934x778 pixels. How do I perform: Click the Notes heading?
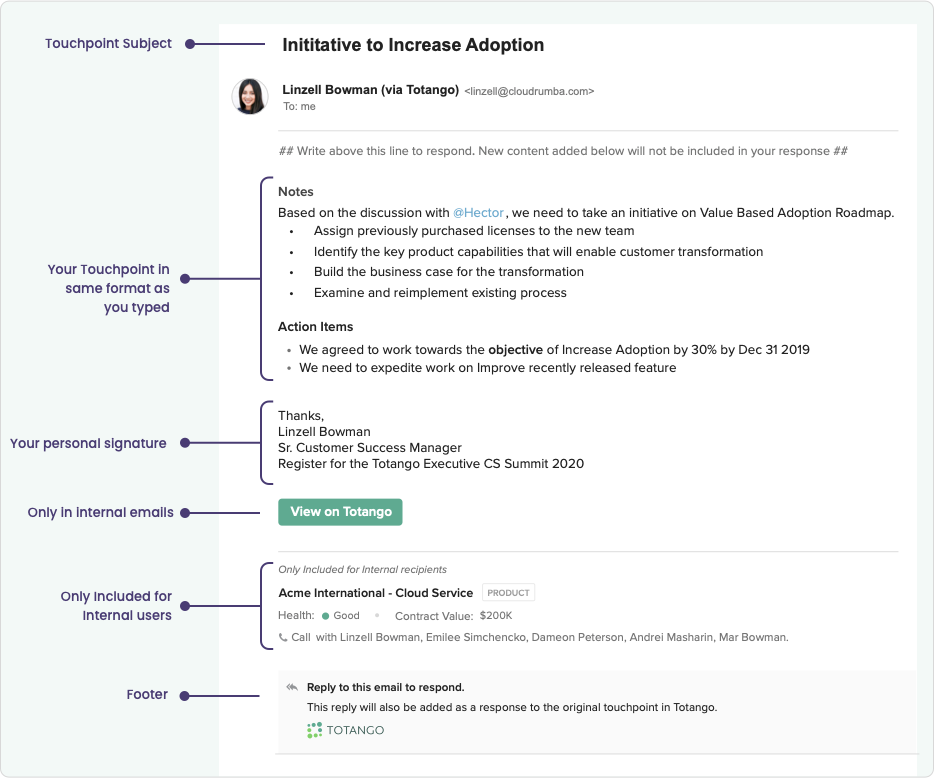coord(295,192)
